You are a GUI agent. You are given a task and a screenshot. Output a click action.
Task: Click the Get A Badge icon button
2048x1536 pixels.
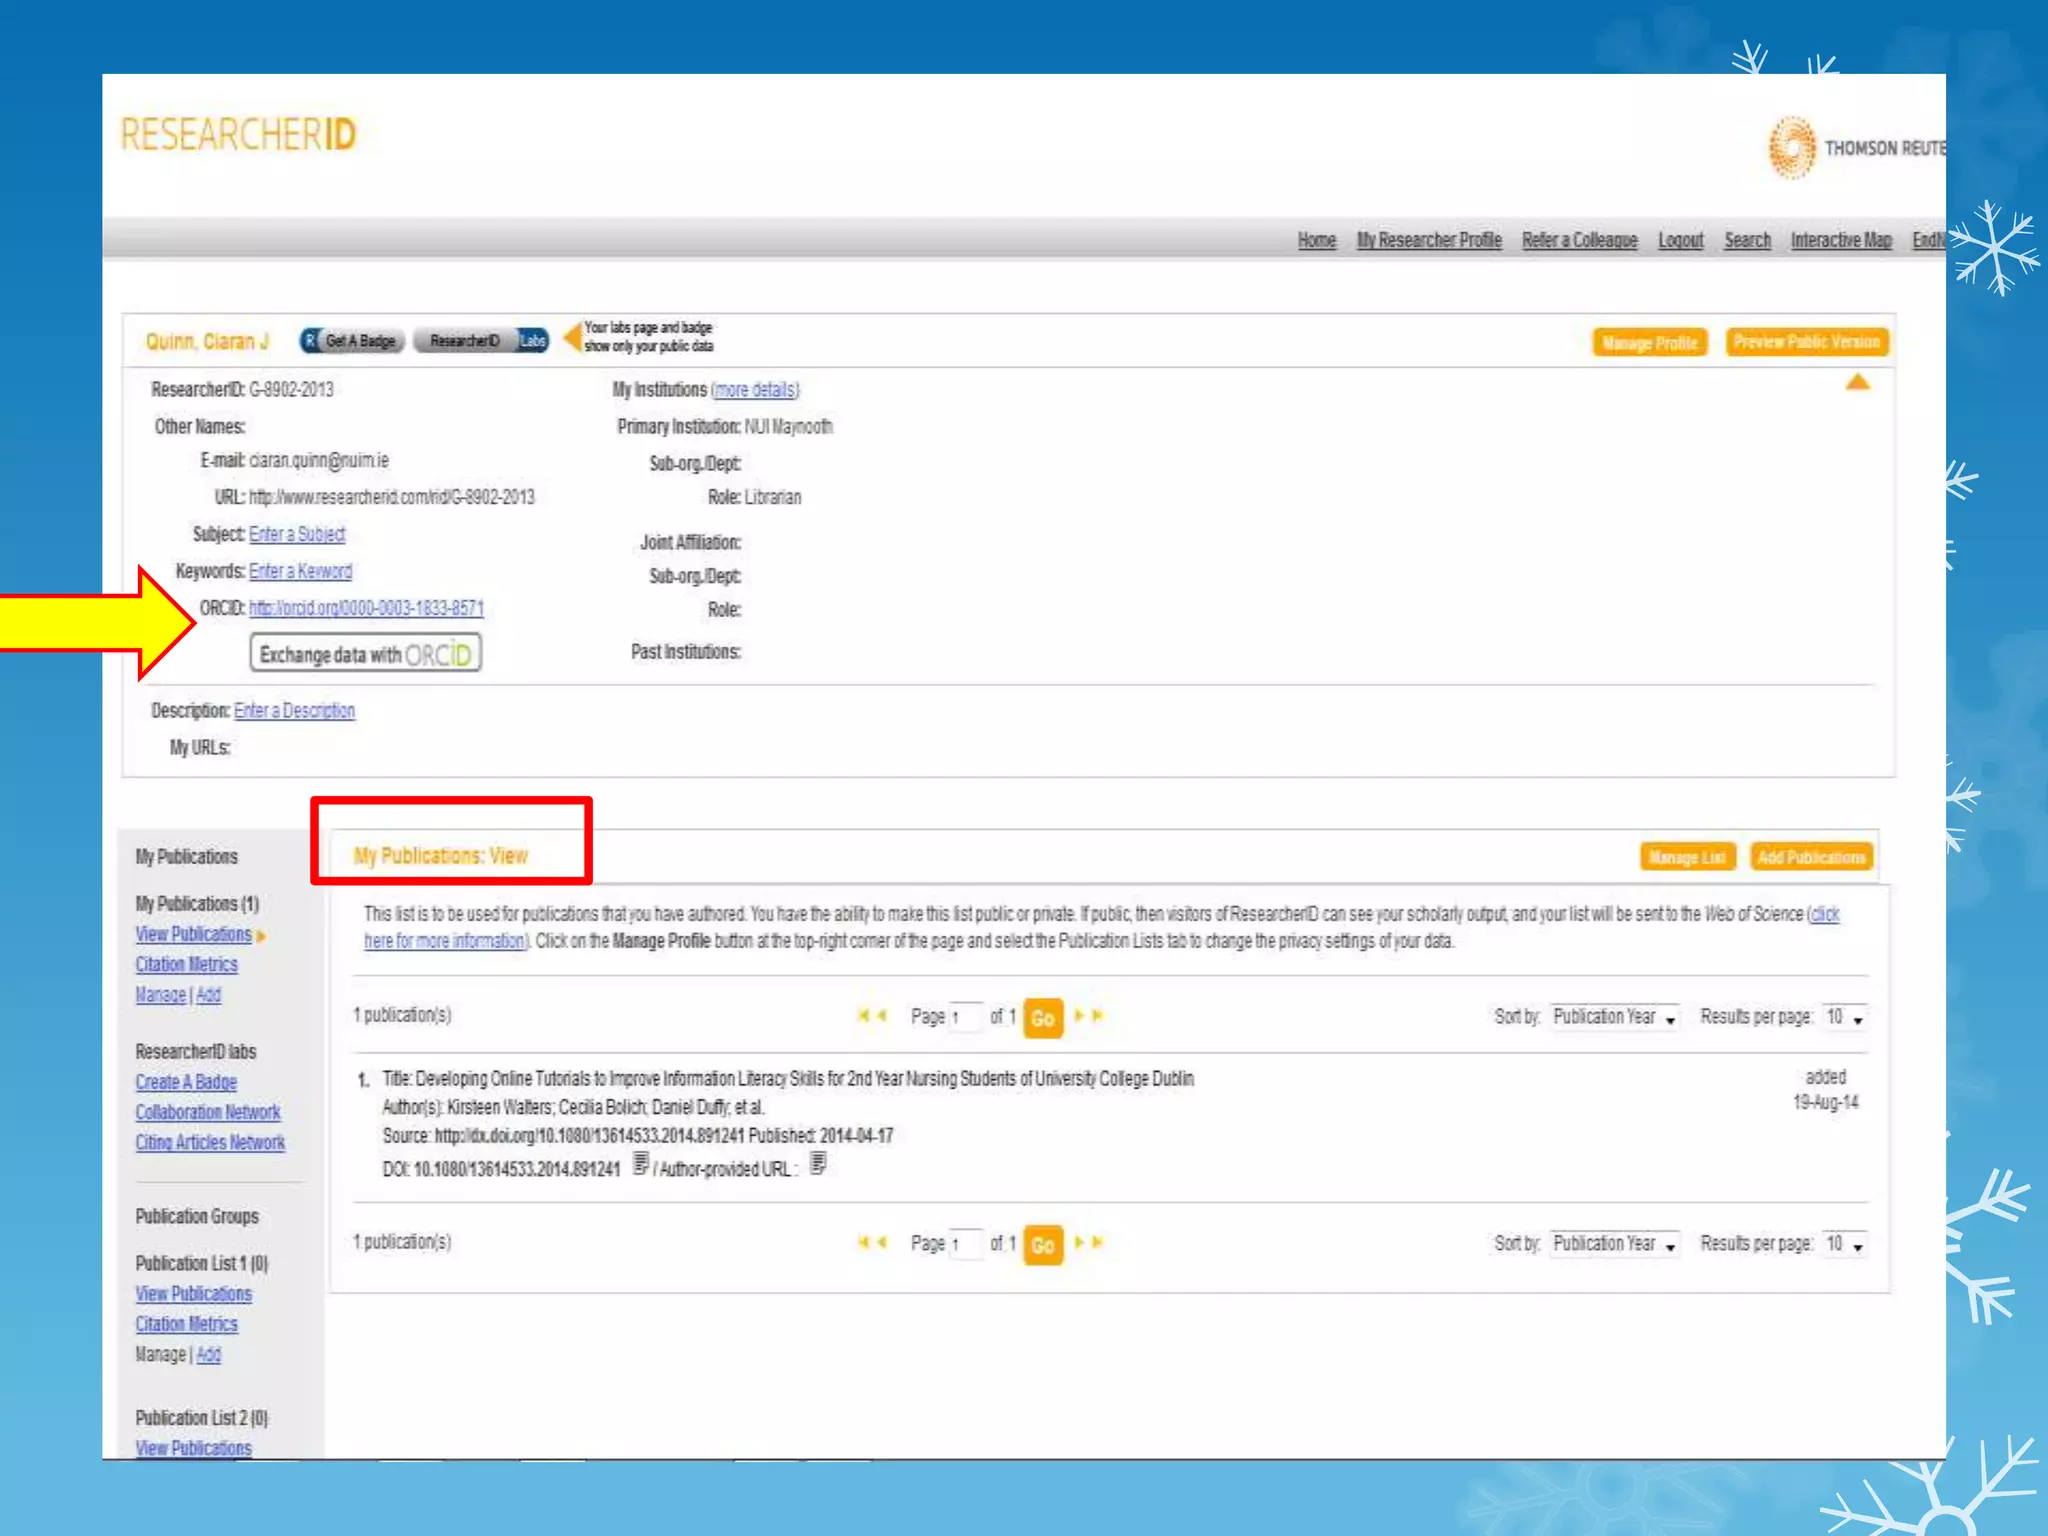(x=353, y=341)
